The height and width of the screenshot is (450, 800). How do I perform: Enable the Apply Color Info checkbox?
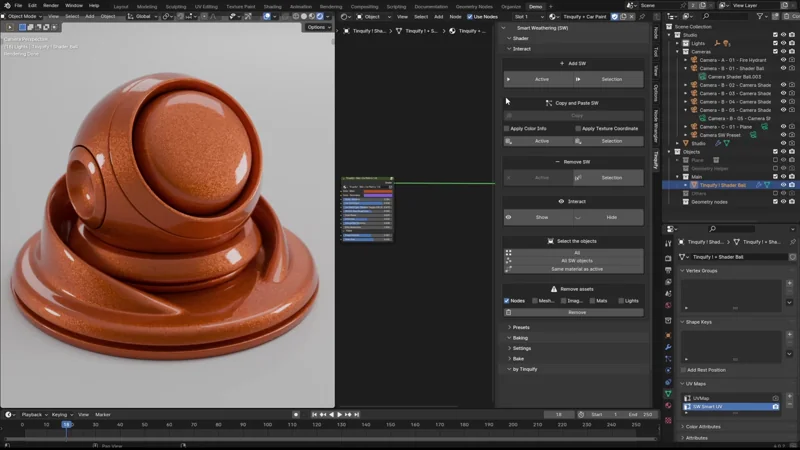click(507, 128)
